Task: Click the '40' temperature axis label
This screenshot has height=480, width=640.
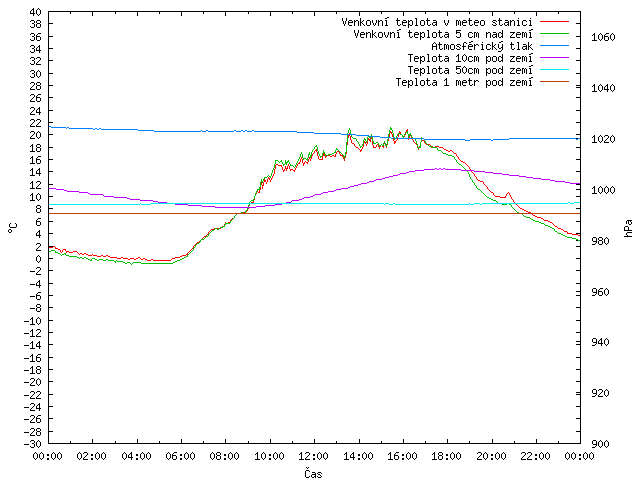Action: (36, 12)
